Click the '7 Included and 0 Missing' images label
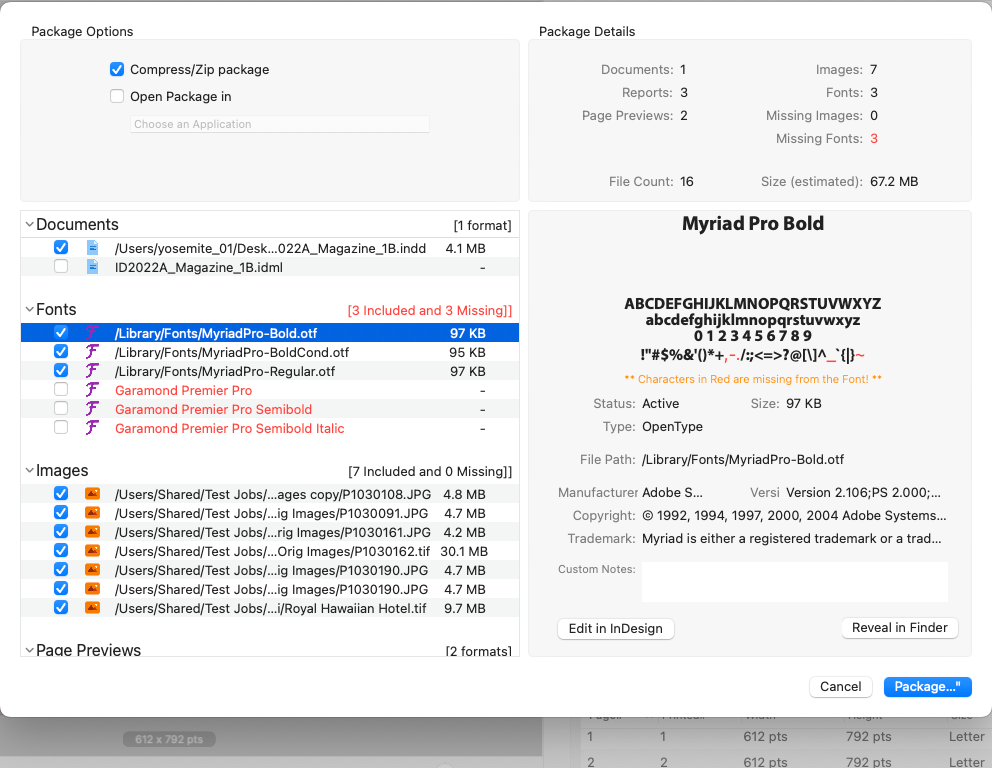 430,471
